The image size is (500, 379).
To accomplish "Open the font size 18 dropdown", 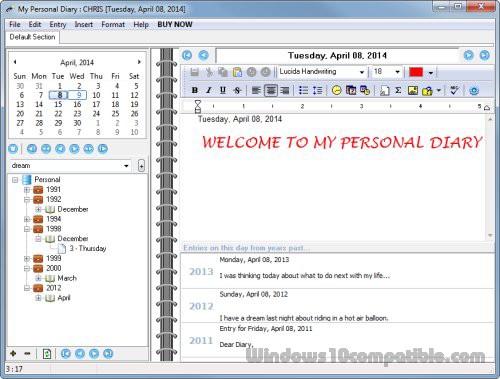I will [x=387, y=72].
